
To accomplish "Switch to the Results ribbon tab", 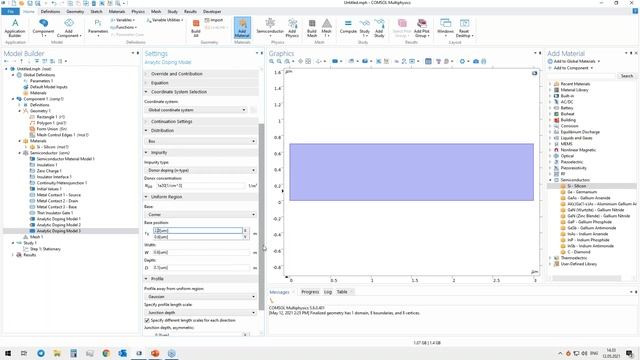I will 190,11.
